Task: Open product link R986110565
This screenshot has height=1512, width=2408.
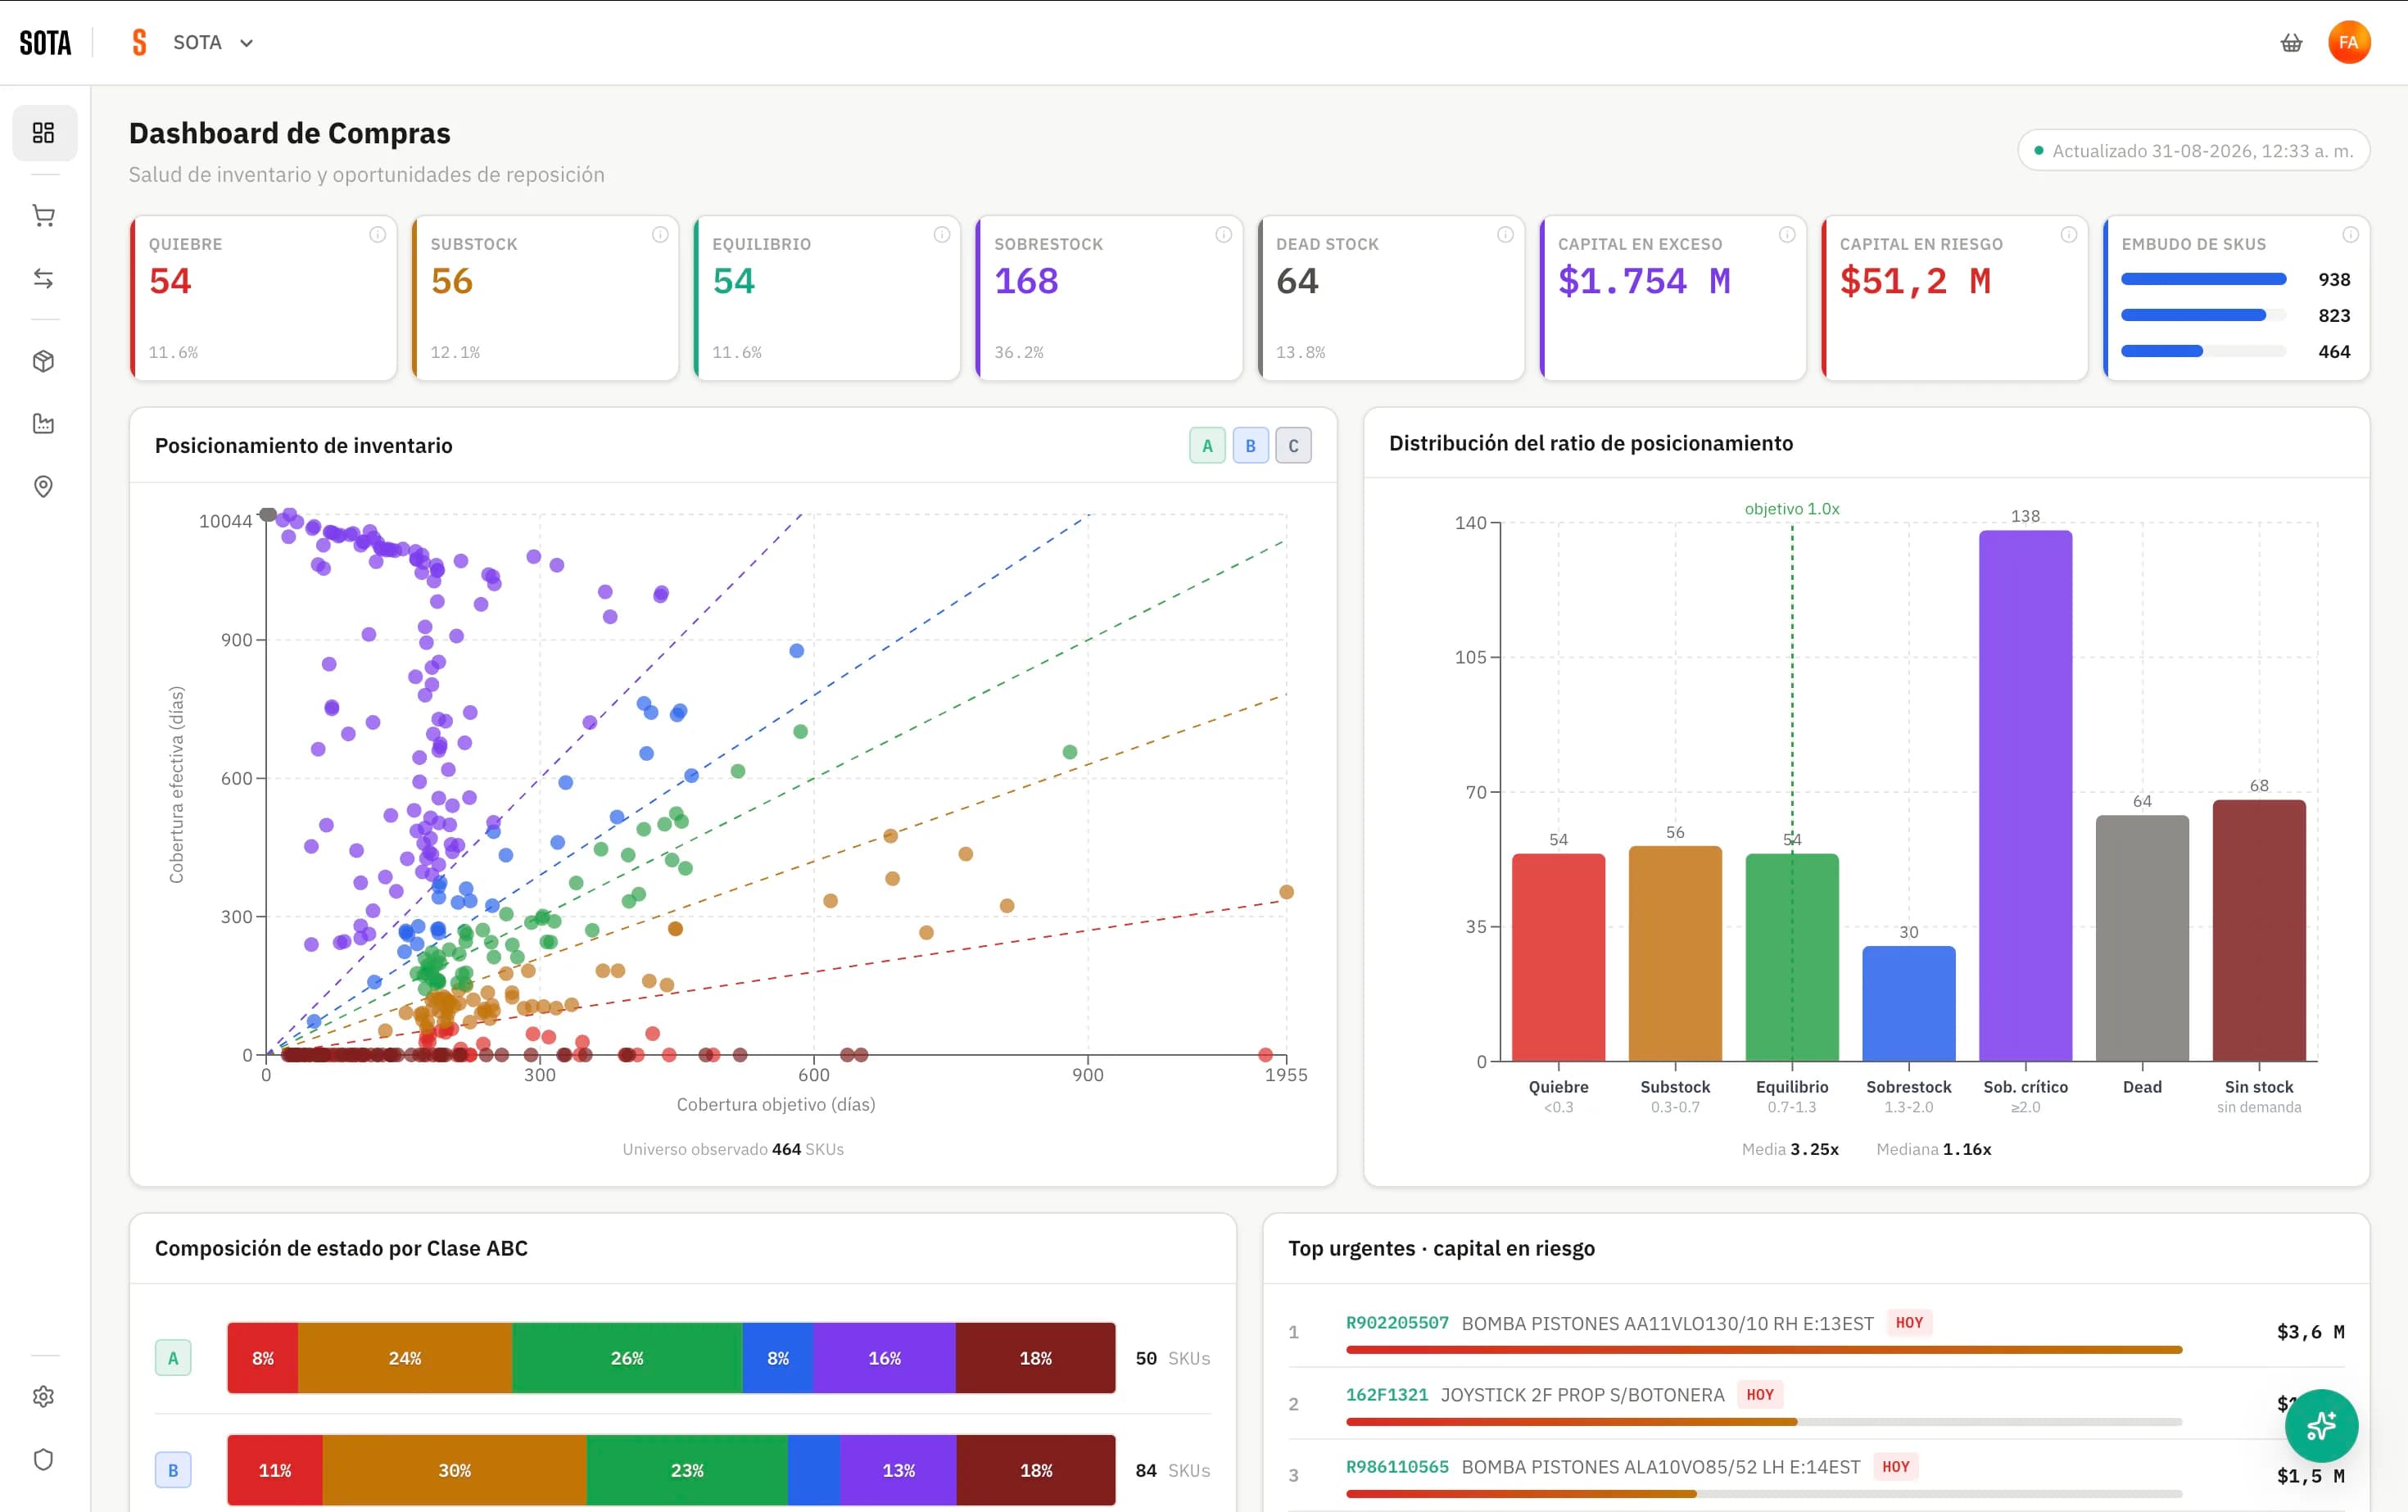Action: coord(1397,1467)
